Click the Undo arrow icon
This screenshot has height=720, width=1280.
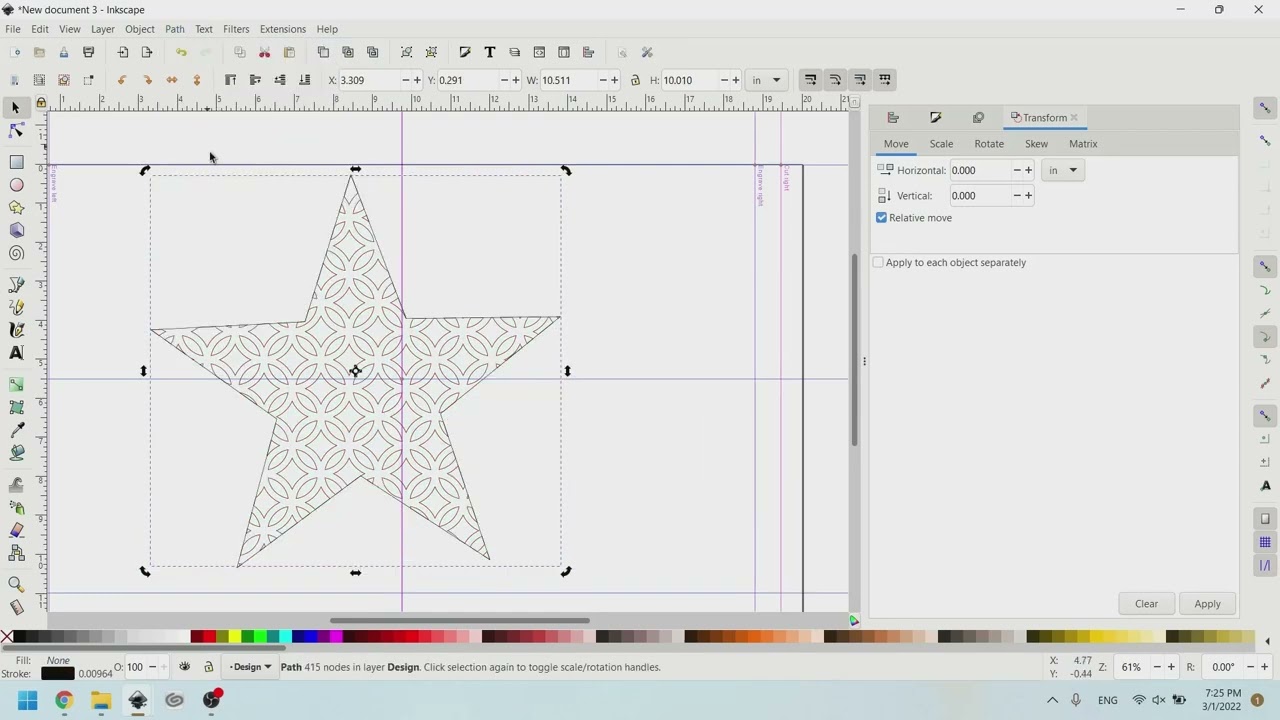[181, 52]
